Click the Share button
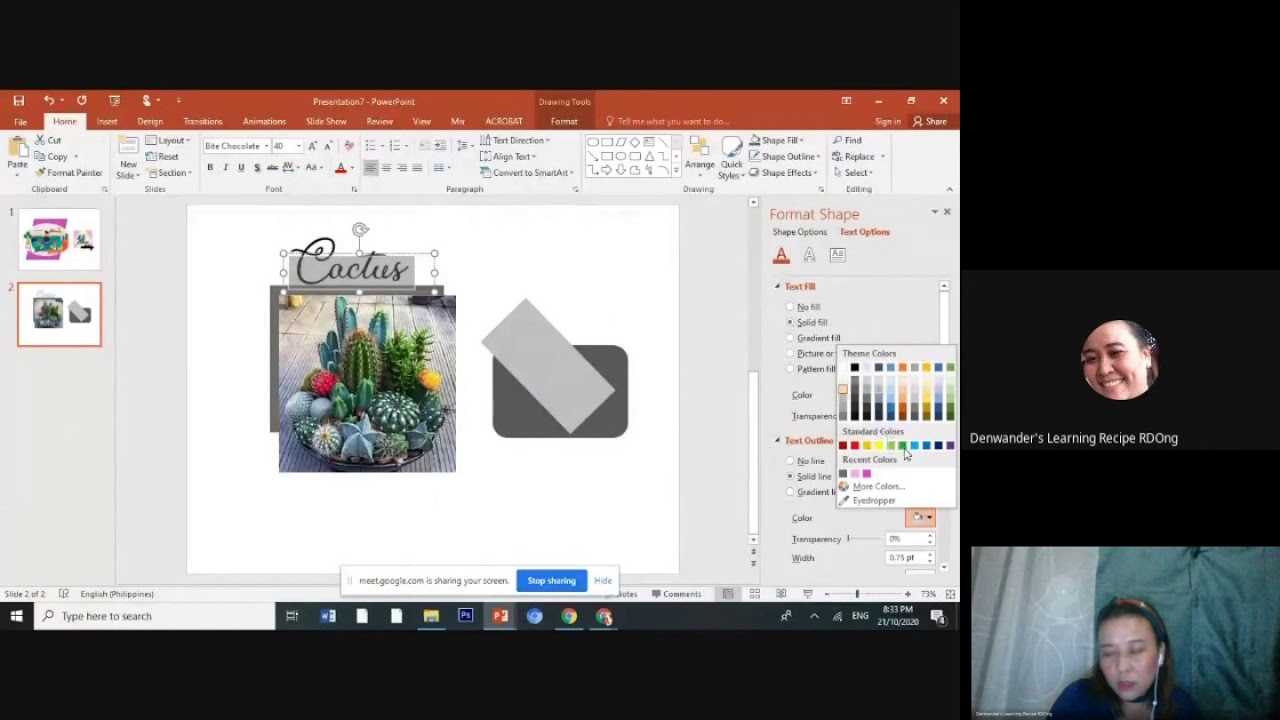This screenshot has width=1280, height=720. 930,121
